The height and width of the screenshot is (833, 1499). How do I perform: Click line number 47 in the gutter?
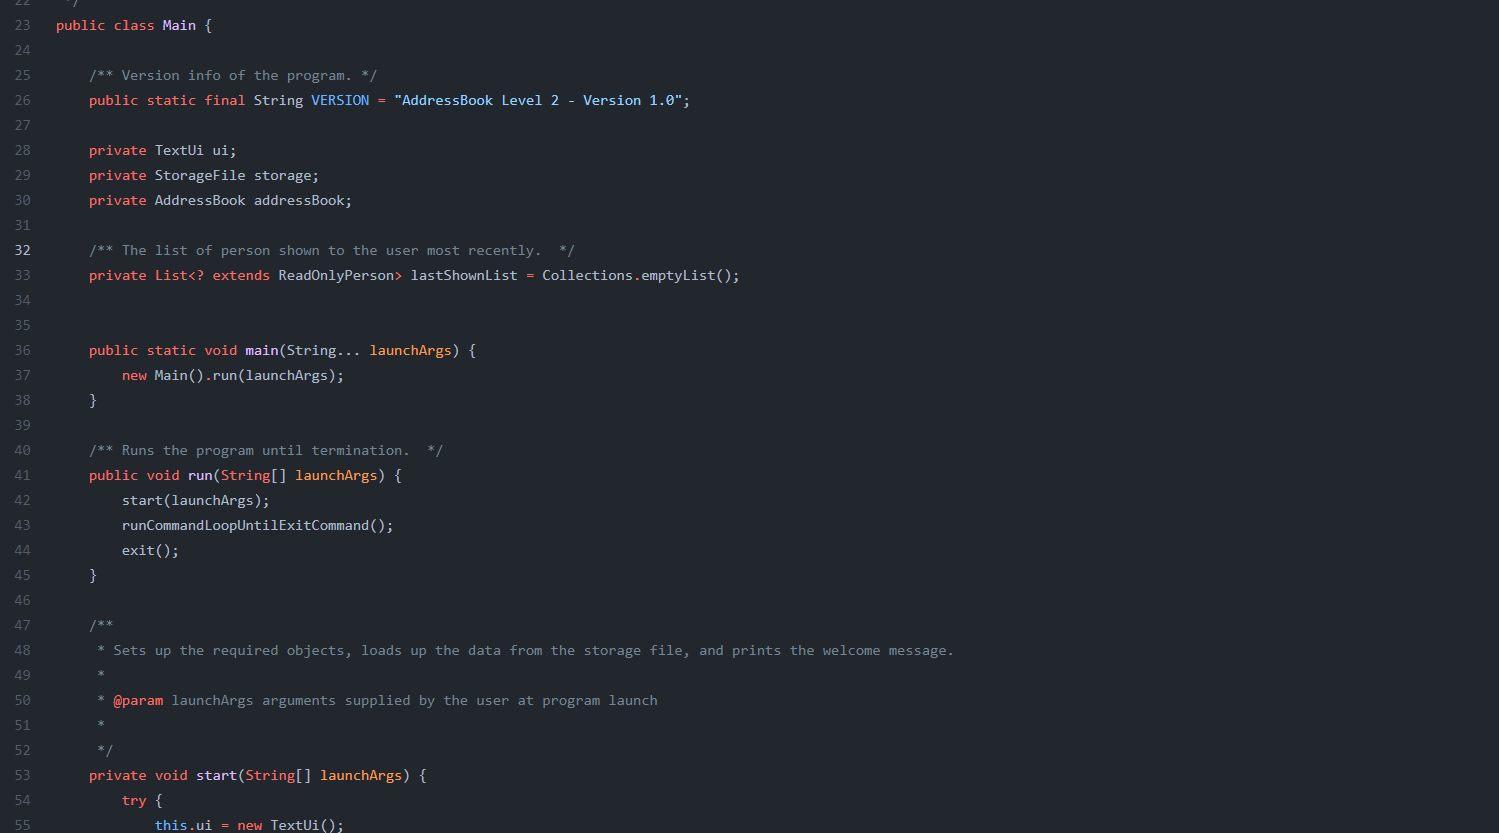[22, 625]
